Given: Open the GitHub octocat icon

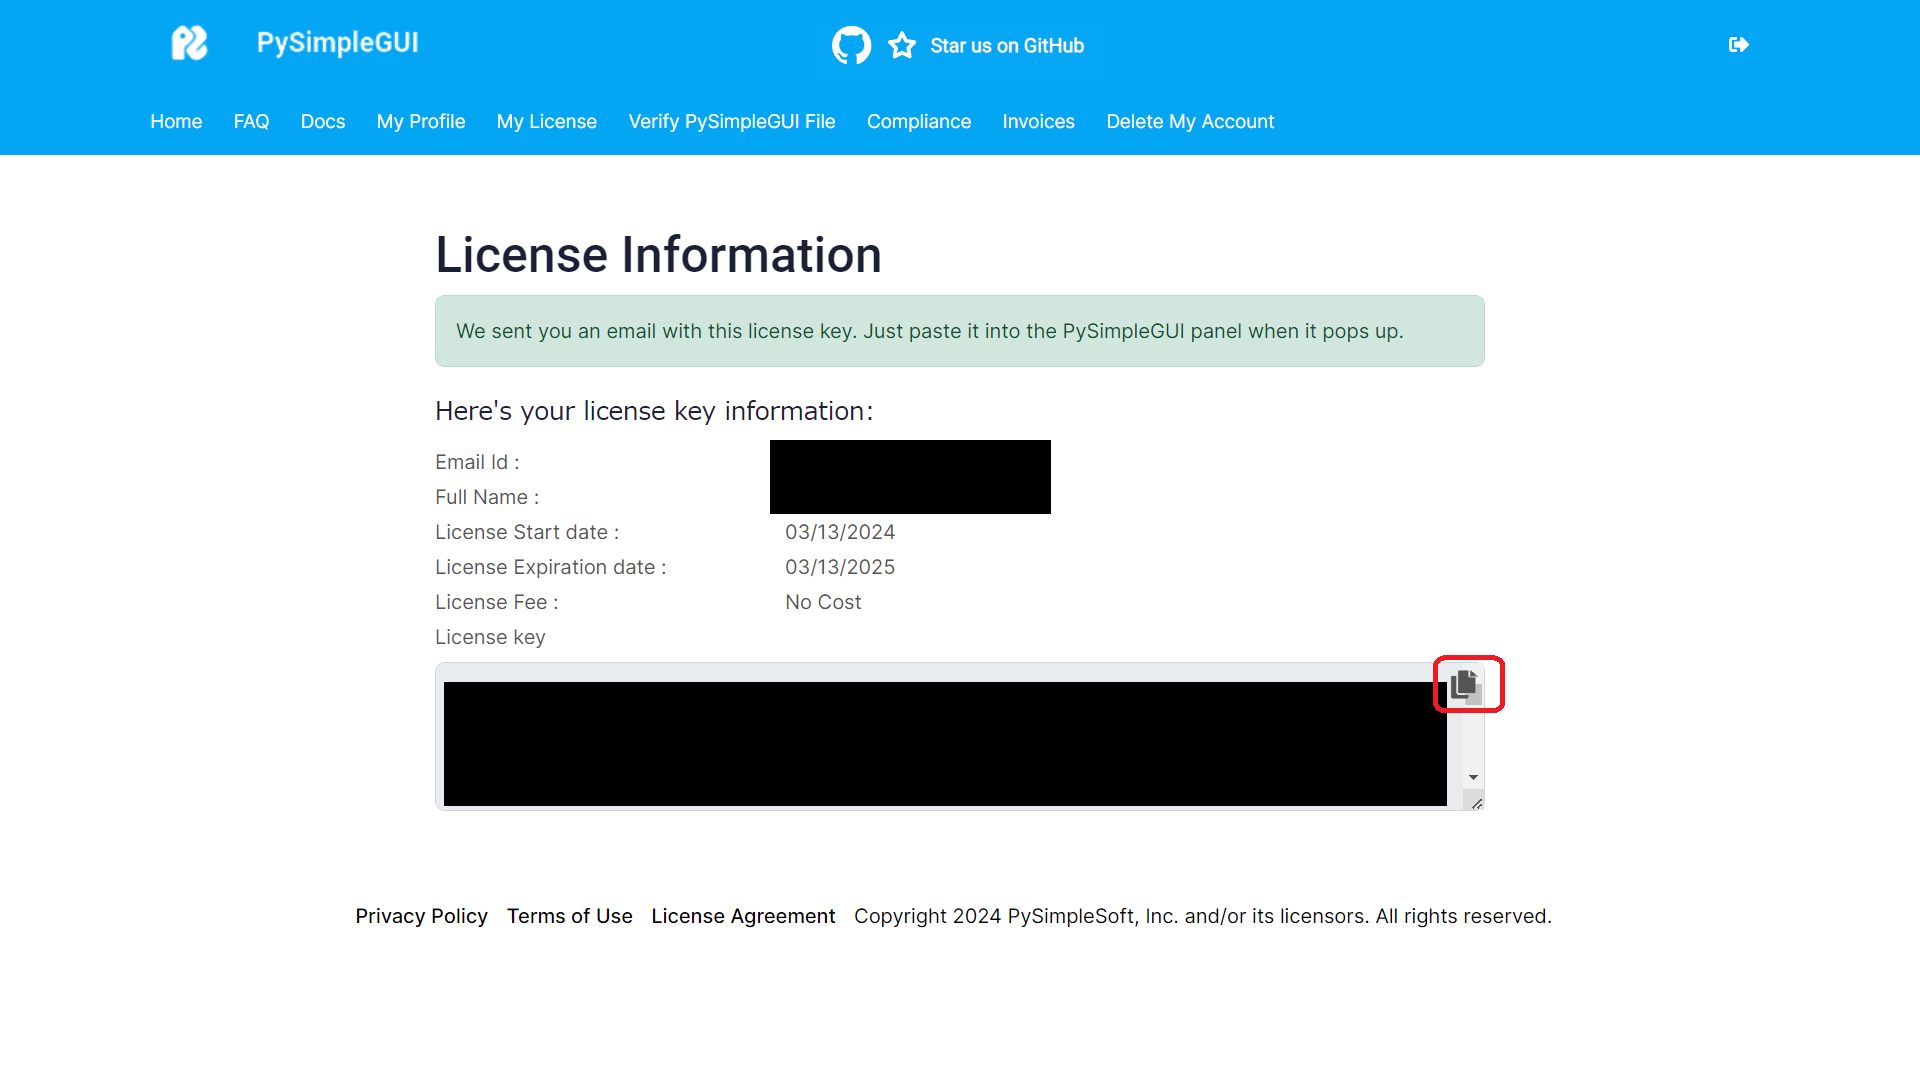Looking at the screenshot, I should pos(851,45).
